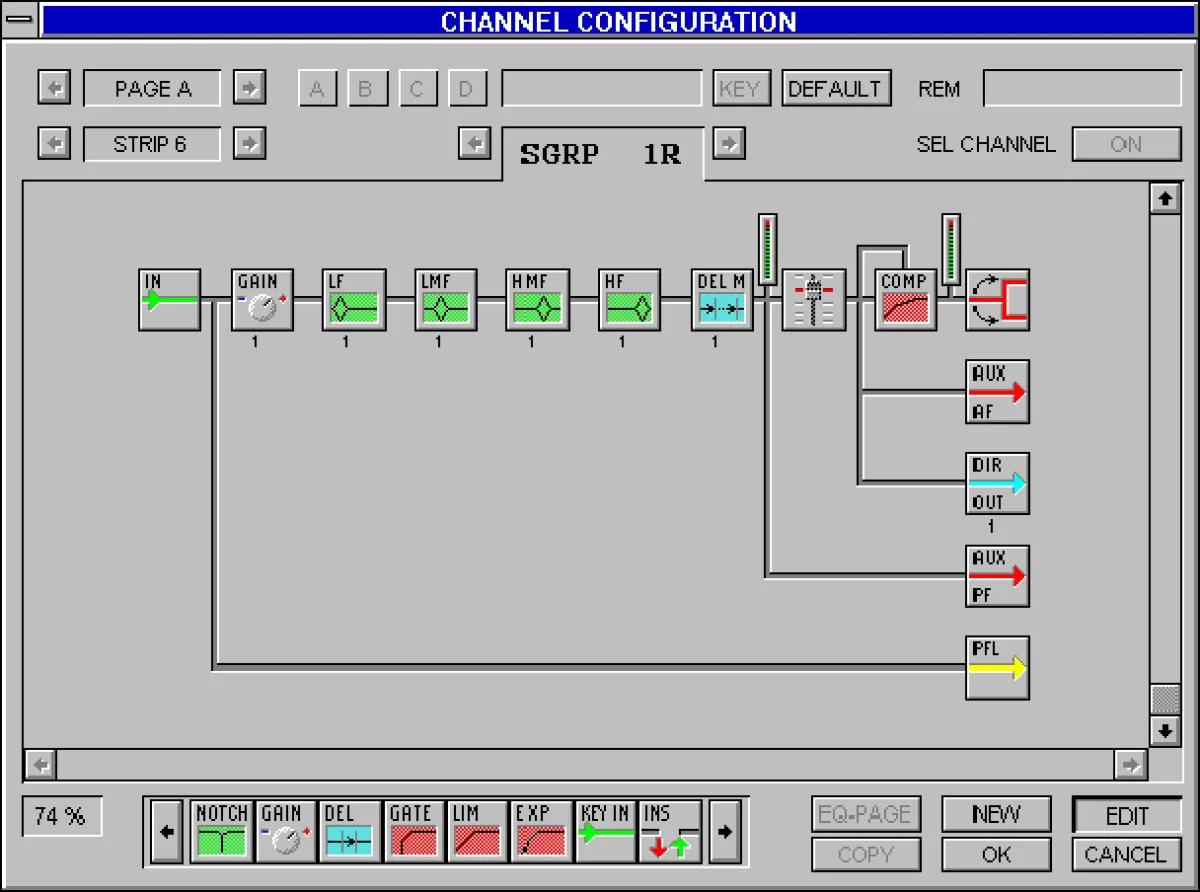
Task: Pick the KEY IN module from palette
Action: [x=606, y=831]
